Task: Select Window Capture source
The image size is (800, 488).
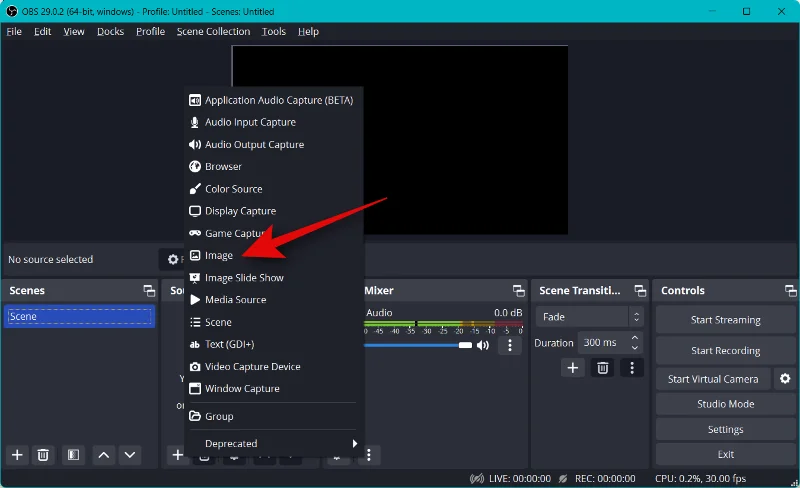Action: point(273,388)
